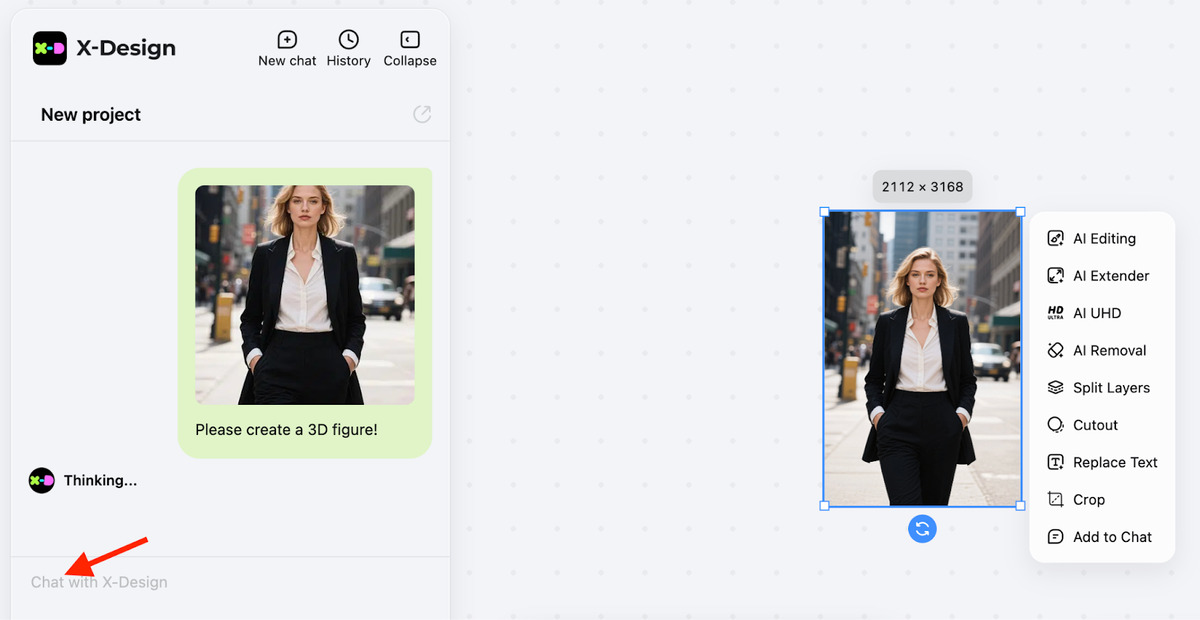Start a New chat
1200x620 pixels.
coord(287,48)
